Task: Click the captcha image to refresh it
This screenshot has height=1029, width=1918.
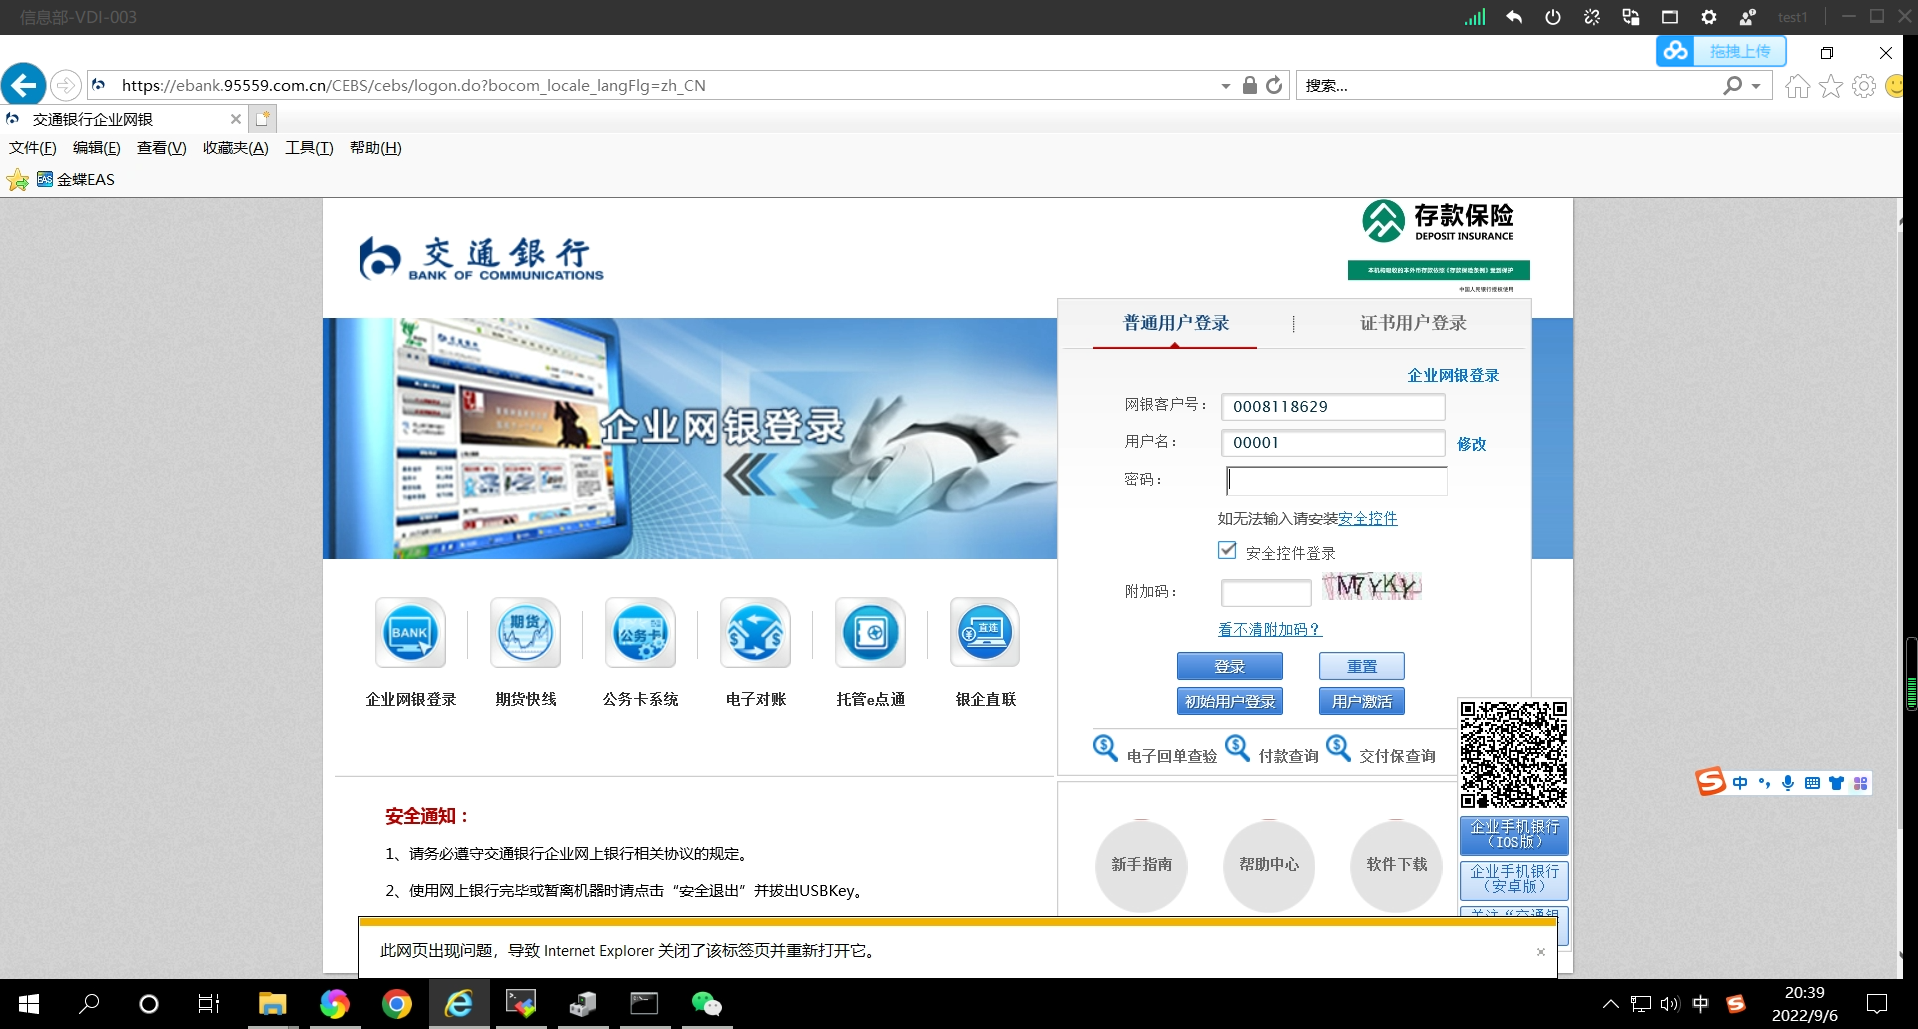Action: click(x=1371, y=586)
